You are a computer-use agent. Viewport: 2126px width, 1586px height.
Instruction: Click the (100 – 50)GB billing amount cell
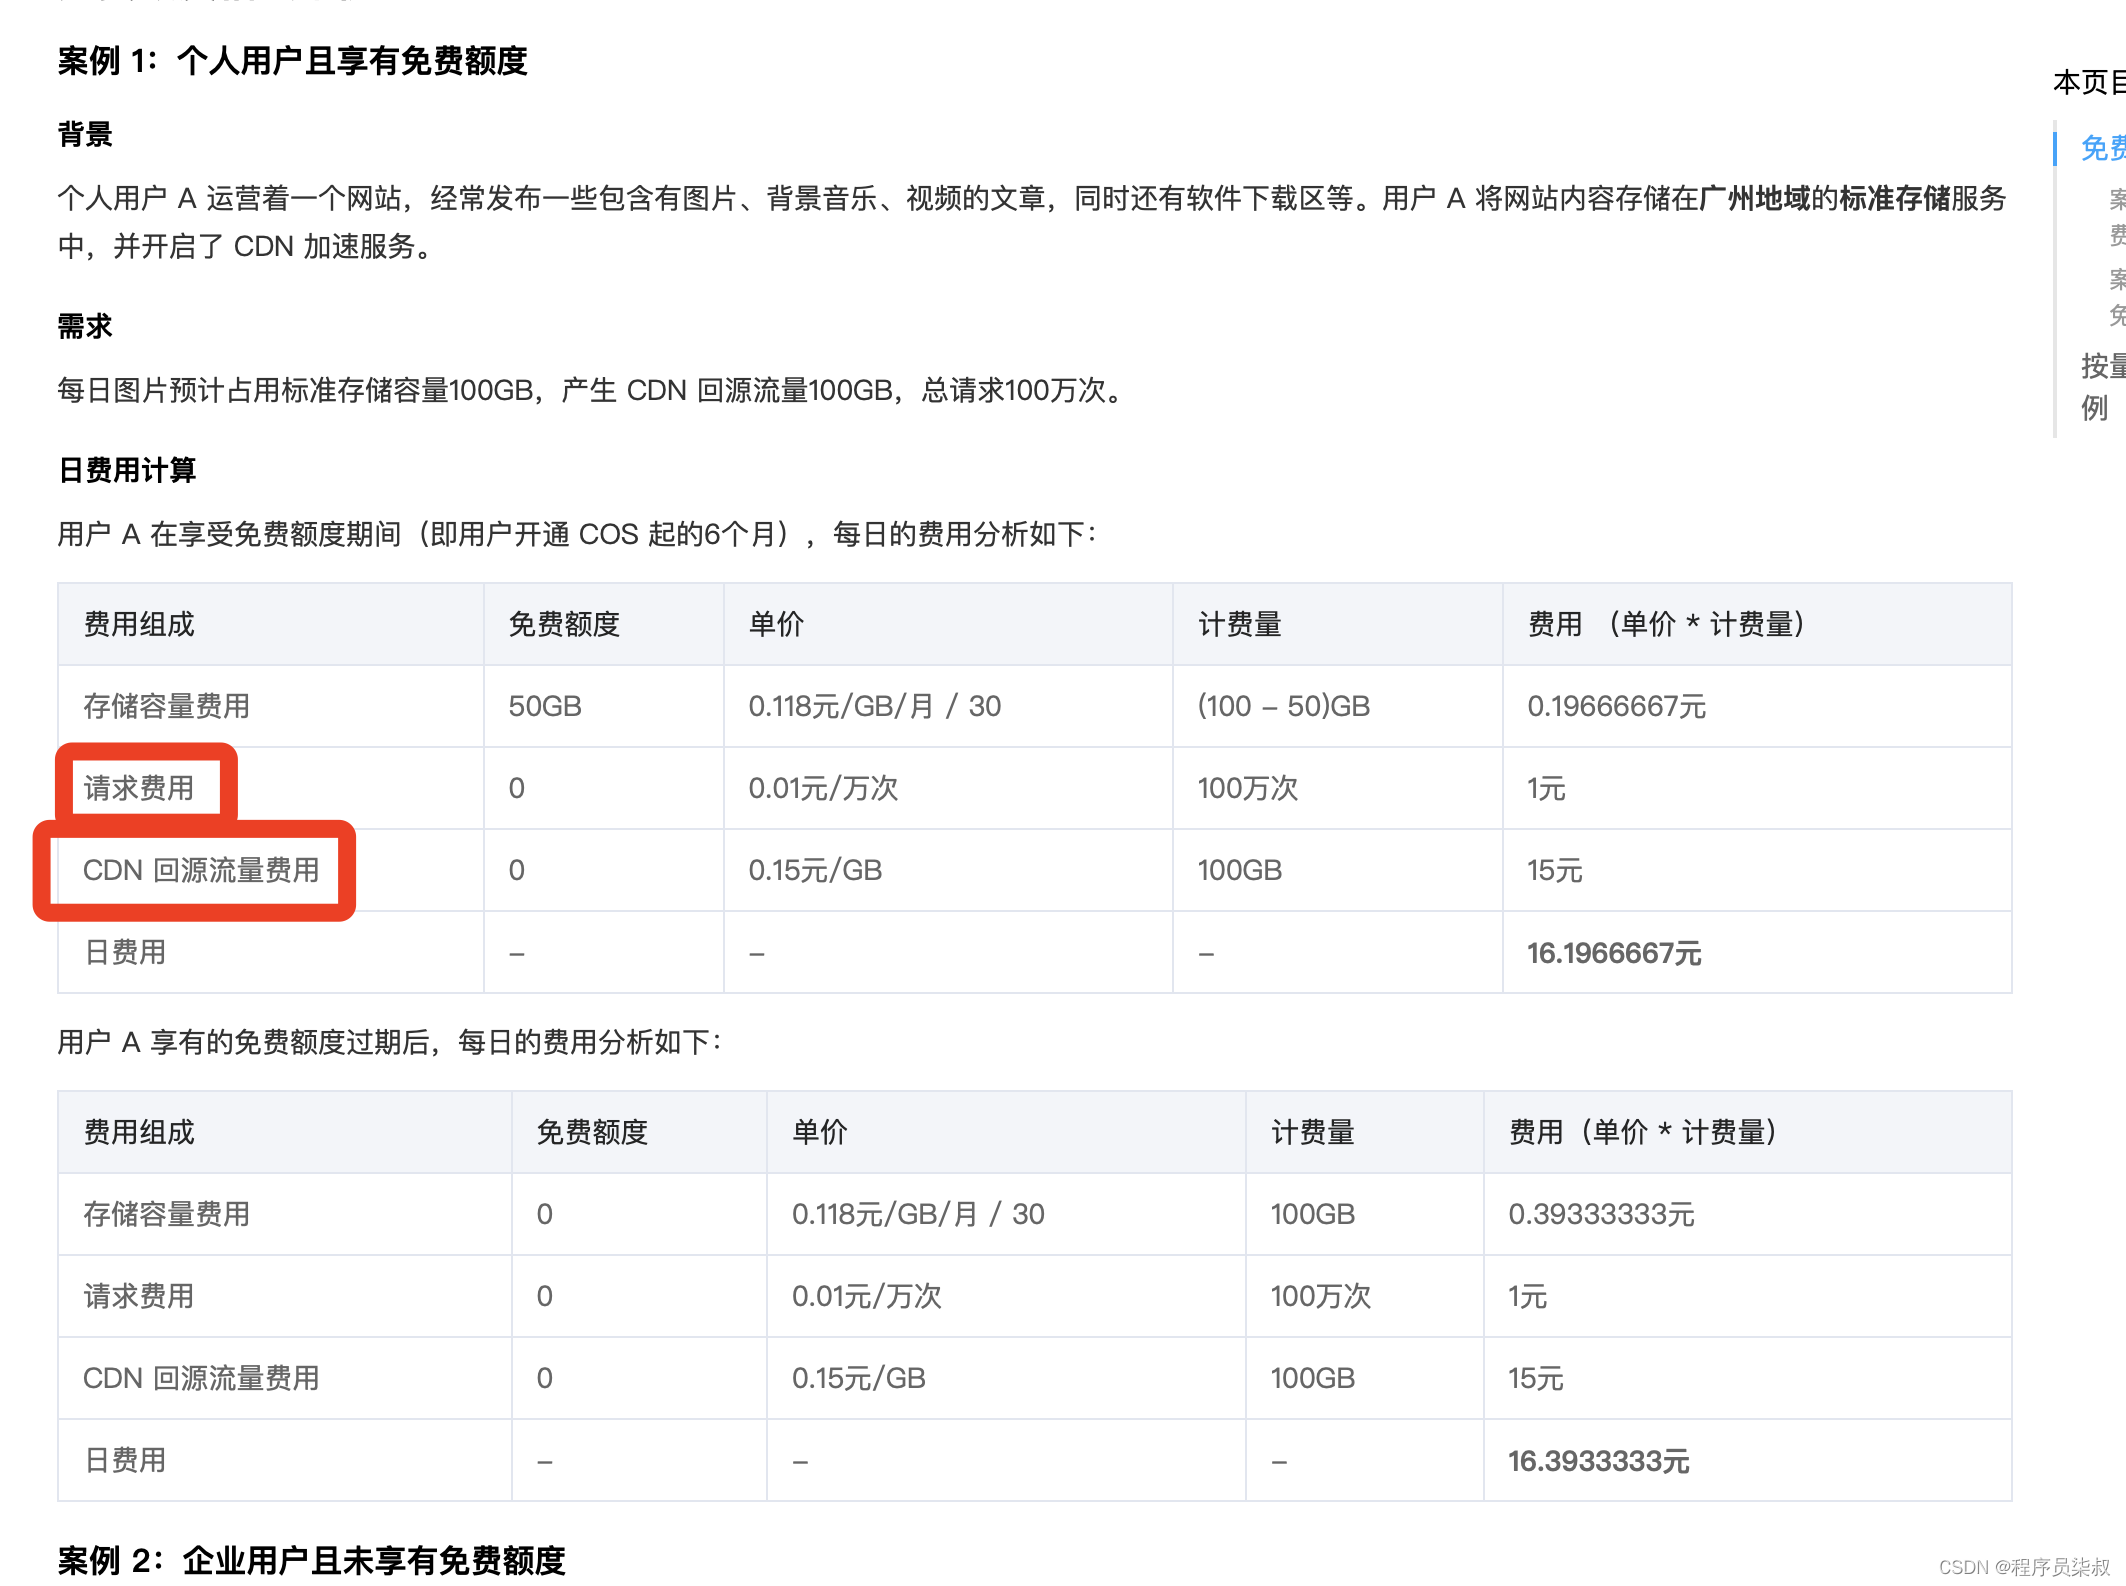pyautogui.click(x=1283, y=706)
